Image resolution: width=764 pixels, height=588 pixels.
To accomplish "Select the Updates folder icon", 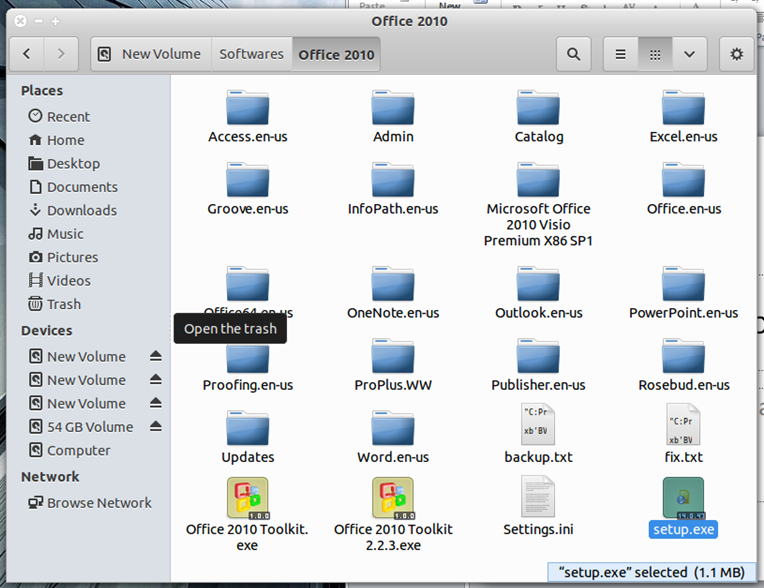I will click(248, 428).
